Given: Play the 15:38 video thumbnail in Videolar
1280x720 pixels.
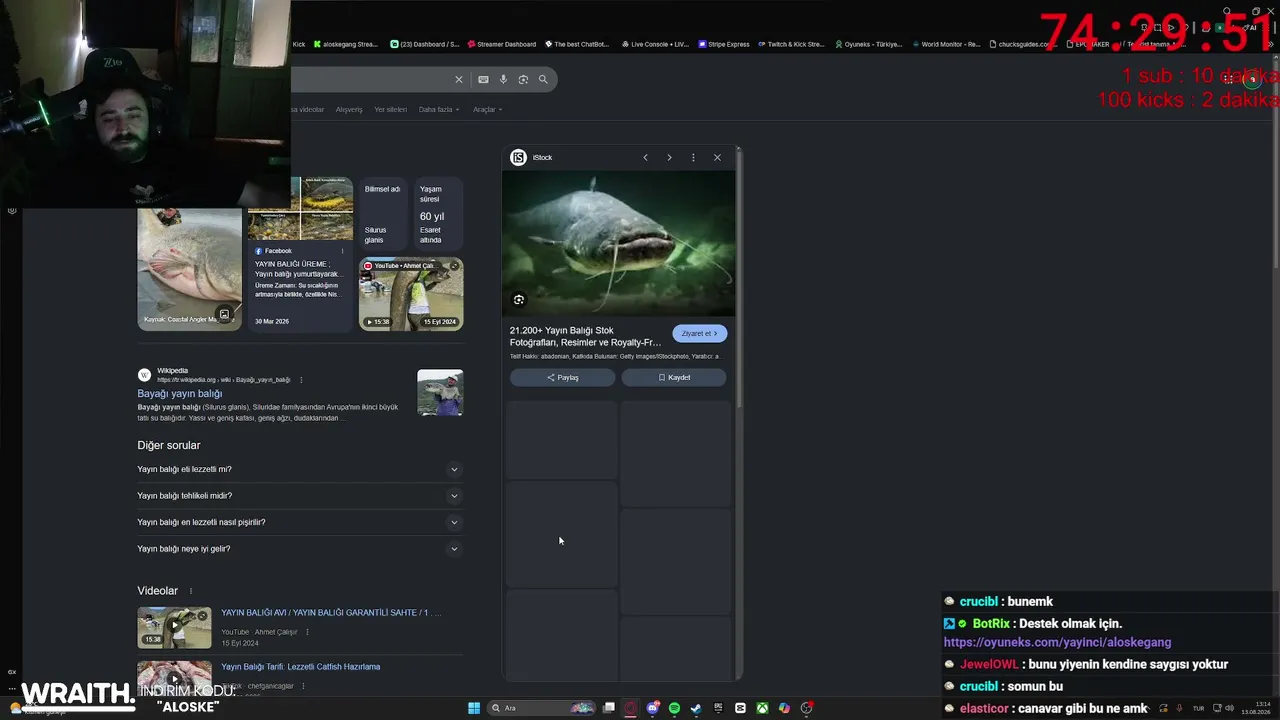Looking at the screenshot, I should point(174,628).
